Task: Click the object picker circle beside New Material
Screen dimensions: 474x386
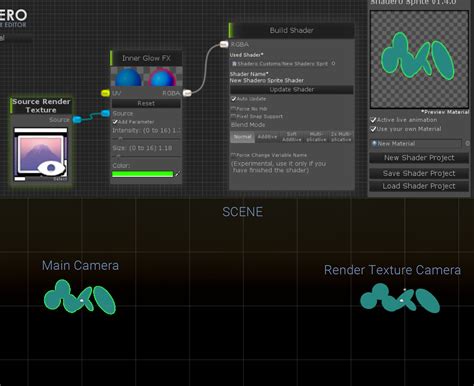Action: [467, 143]
